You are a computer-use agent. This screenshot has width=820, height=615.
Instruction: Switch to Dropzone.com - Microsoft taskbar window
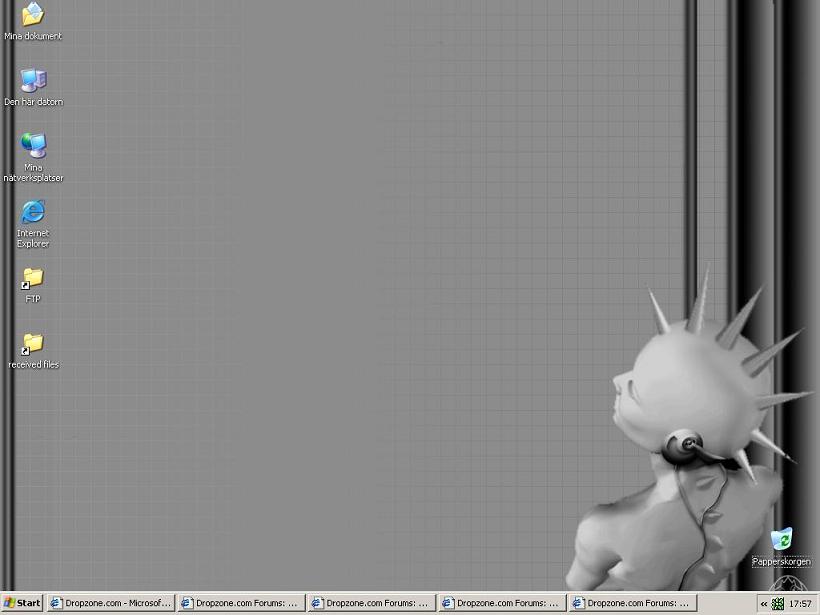click(x=110, y=603)
